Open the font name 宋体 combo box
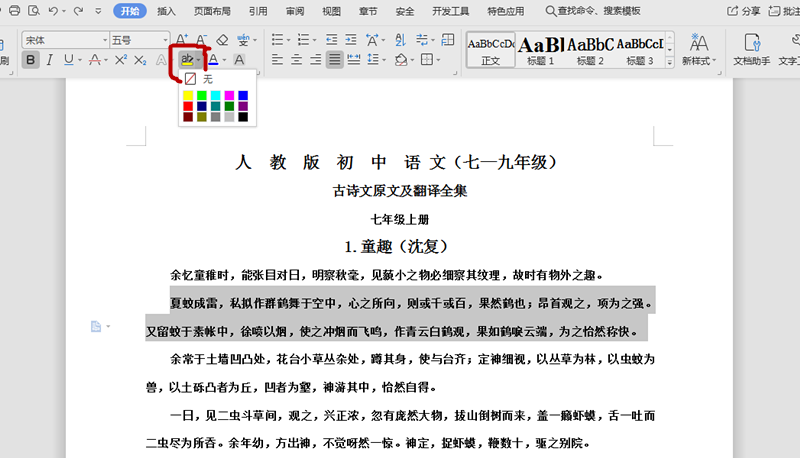The image size is (800, 458). pyautogui.click(x=65, y=40)
